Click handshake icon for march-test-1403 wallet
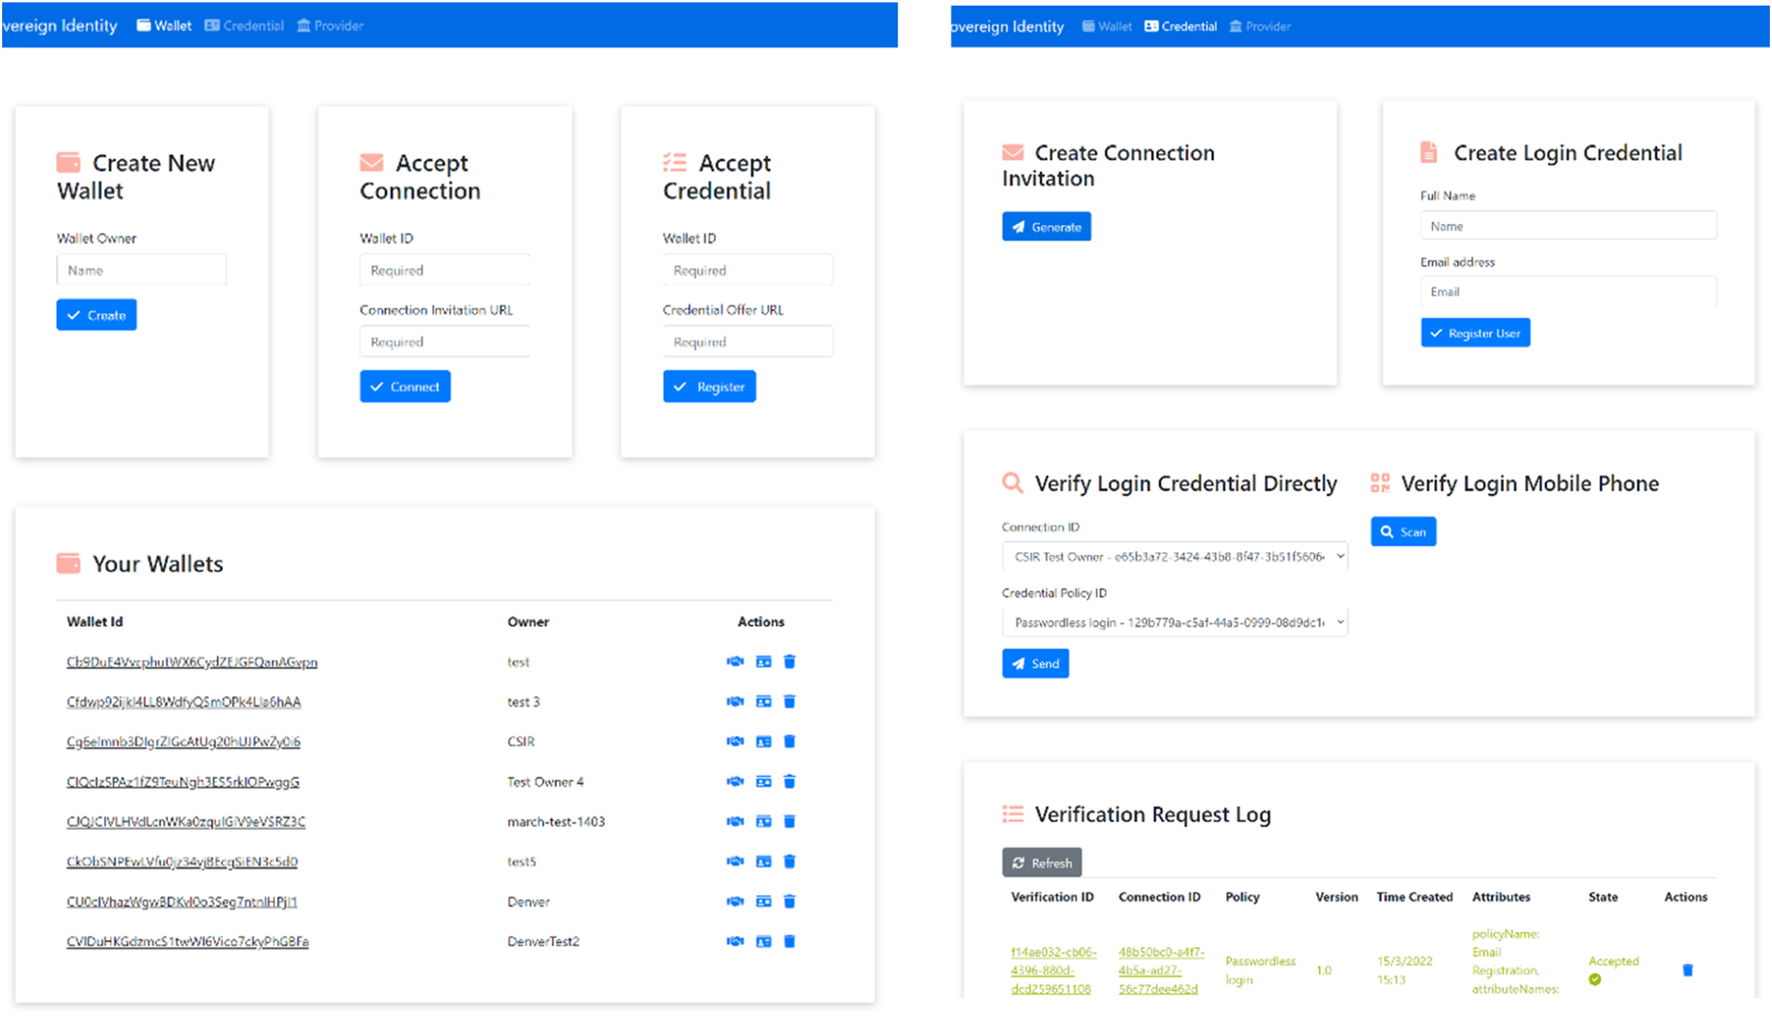The image size is (1772, 1017). (735, 821)
